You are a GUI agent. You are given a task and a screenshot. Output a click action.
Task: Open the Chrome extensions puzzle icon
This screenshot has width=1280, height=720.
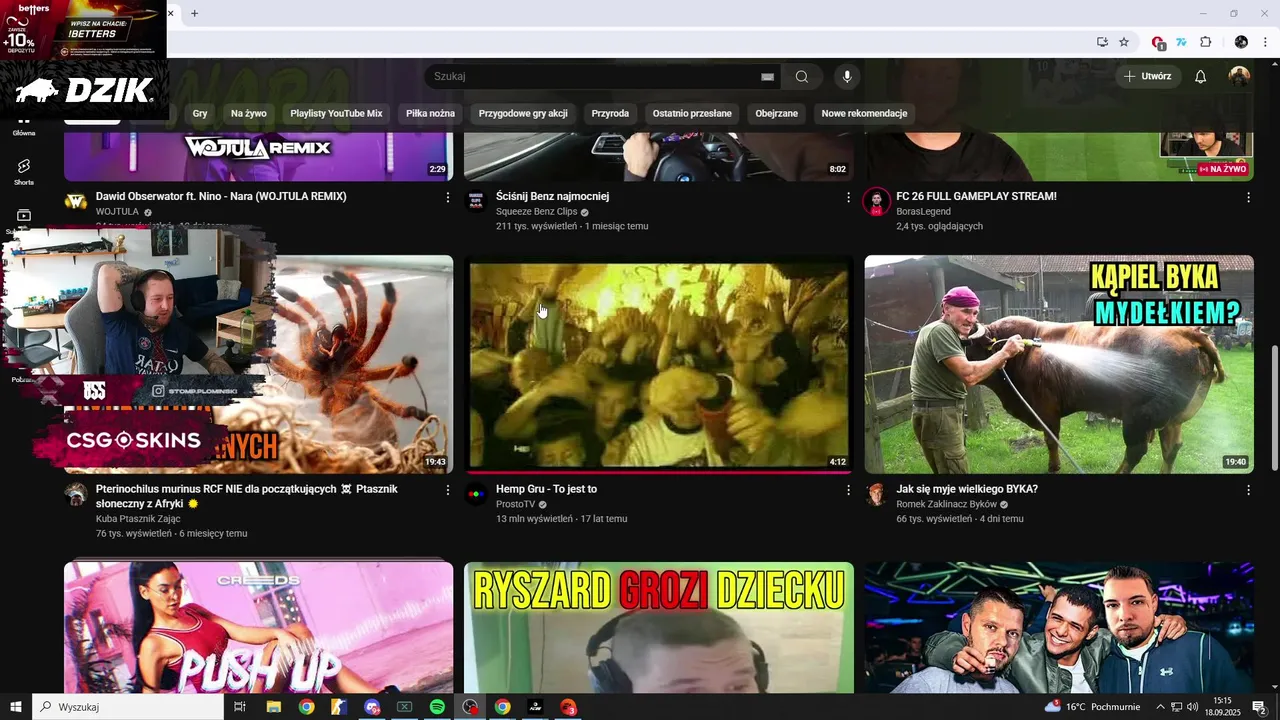click(x=1205, y=42)
